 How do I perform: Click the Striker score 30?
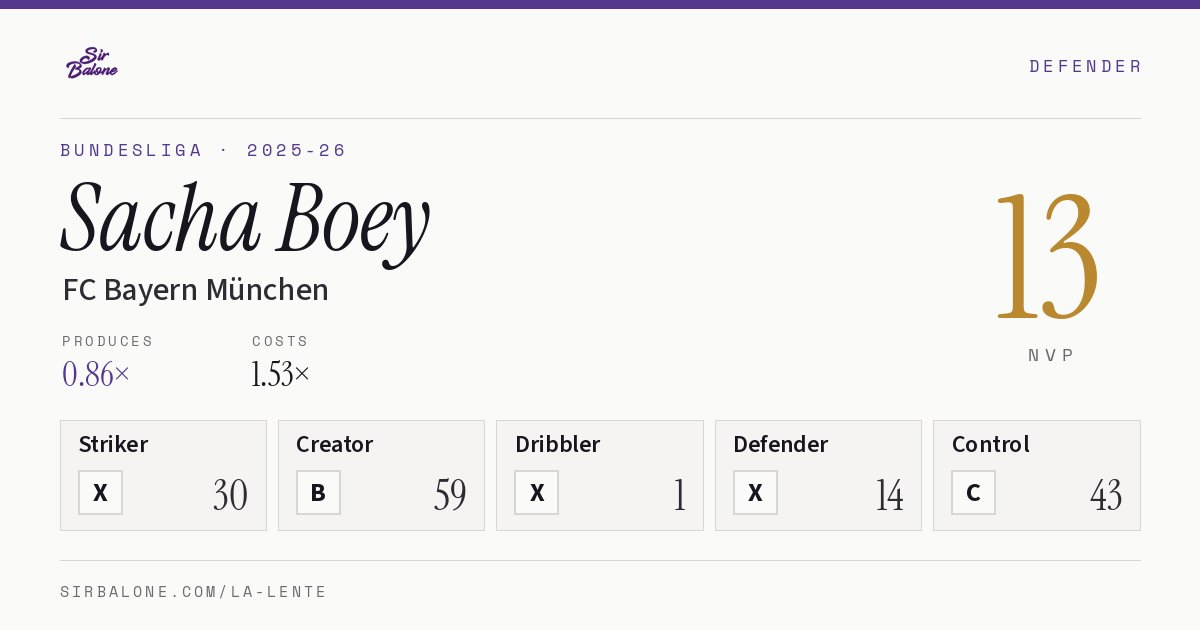(x=230, y=495)
